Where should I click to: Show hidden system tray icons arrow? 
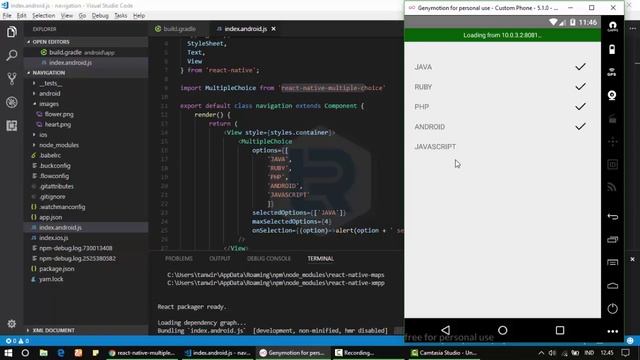[x=541, y=353]
